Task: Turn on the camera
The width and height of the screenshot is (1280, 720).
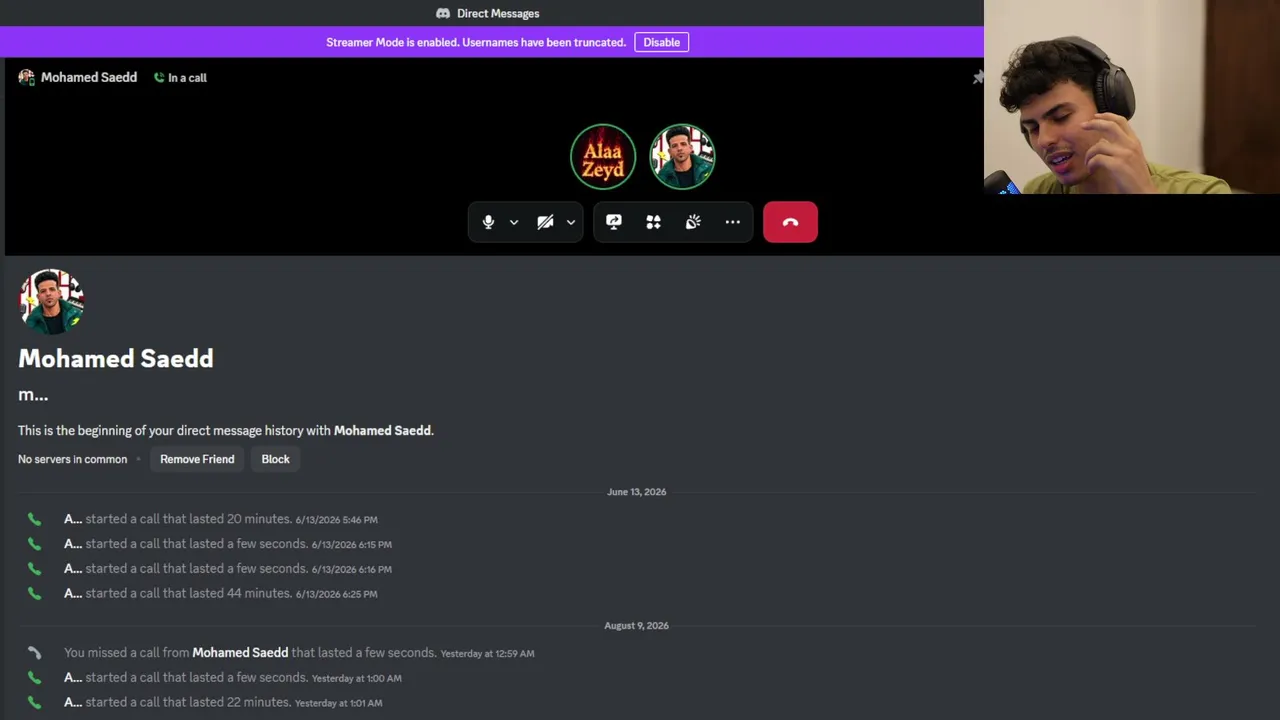Action: (x=545, y=222)
